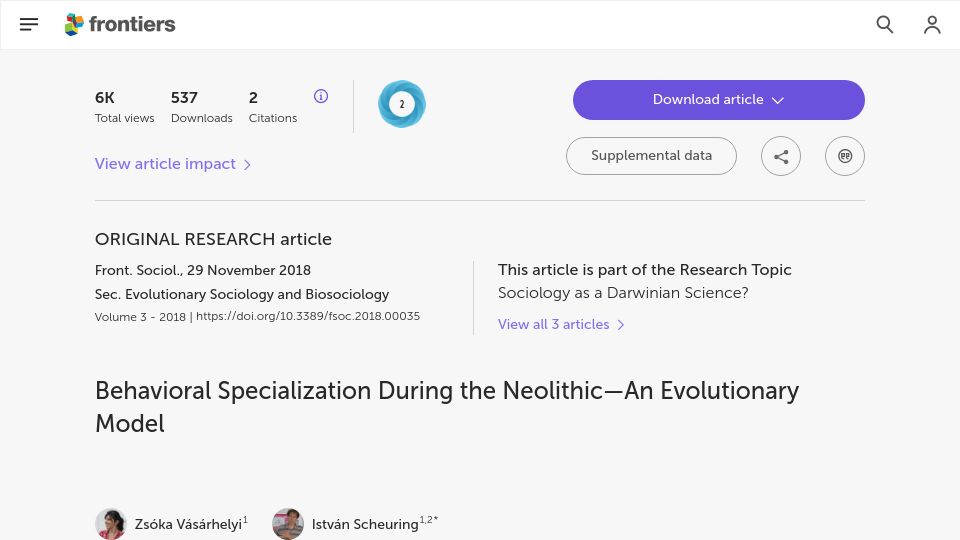Follow the View all 3 articles link

pyautogui.click(x=561, y=324)
